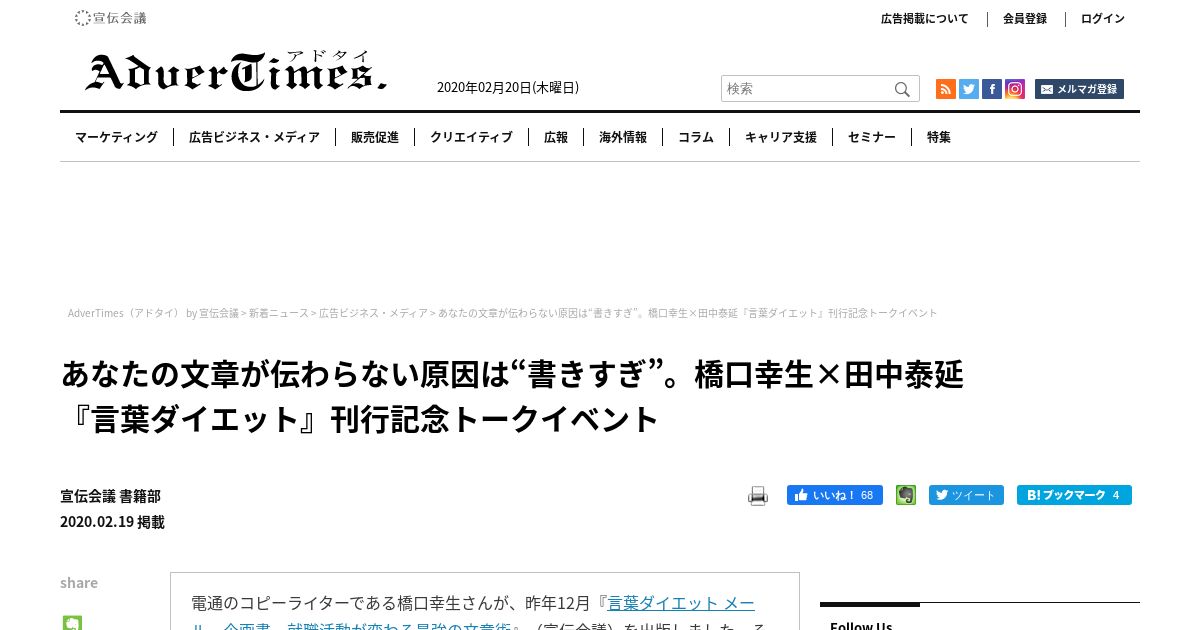The width and height of the screenshot is (1200, 630).
Task: Click the search magnifier icon
Action: pos(902,89)
